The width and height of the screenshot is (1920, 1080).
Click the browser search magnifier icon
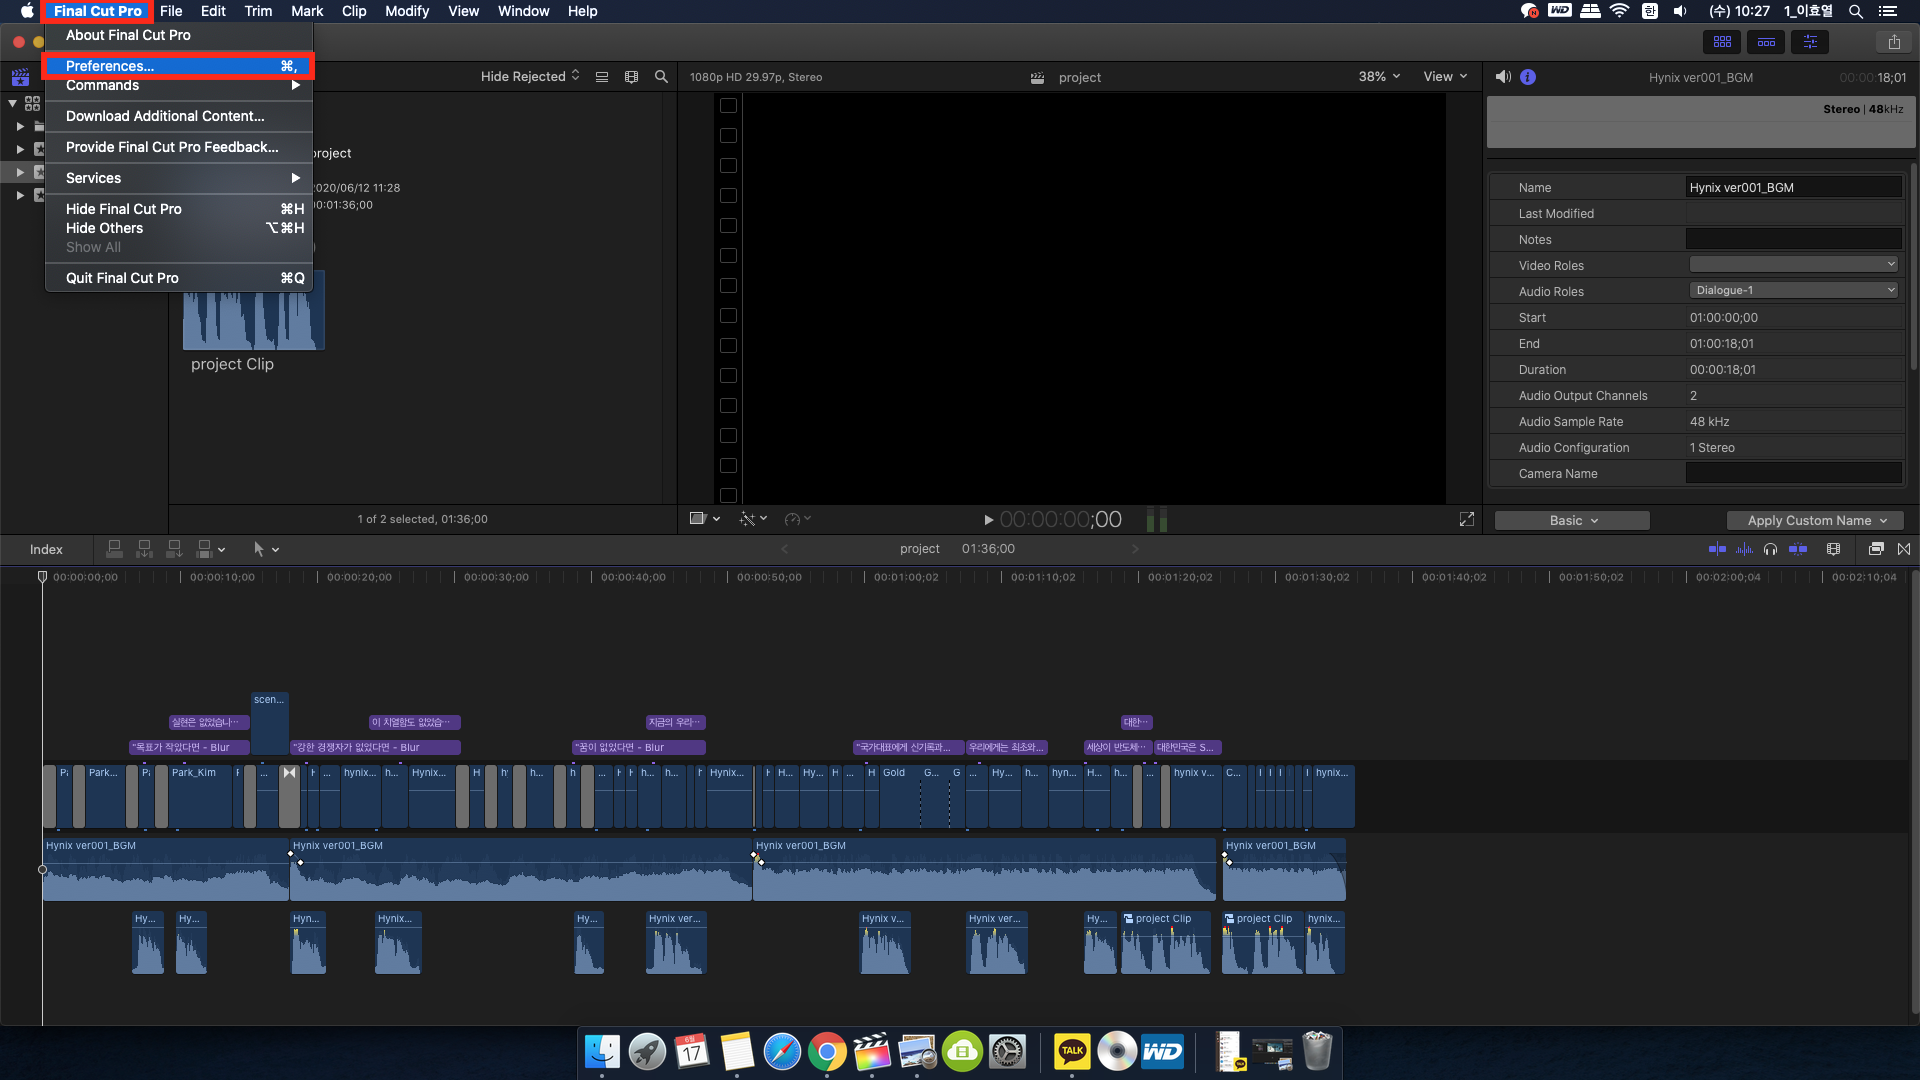click(661, 77)
